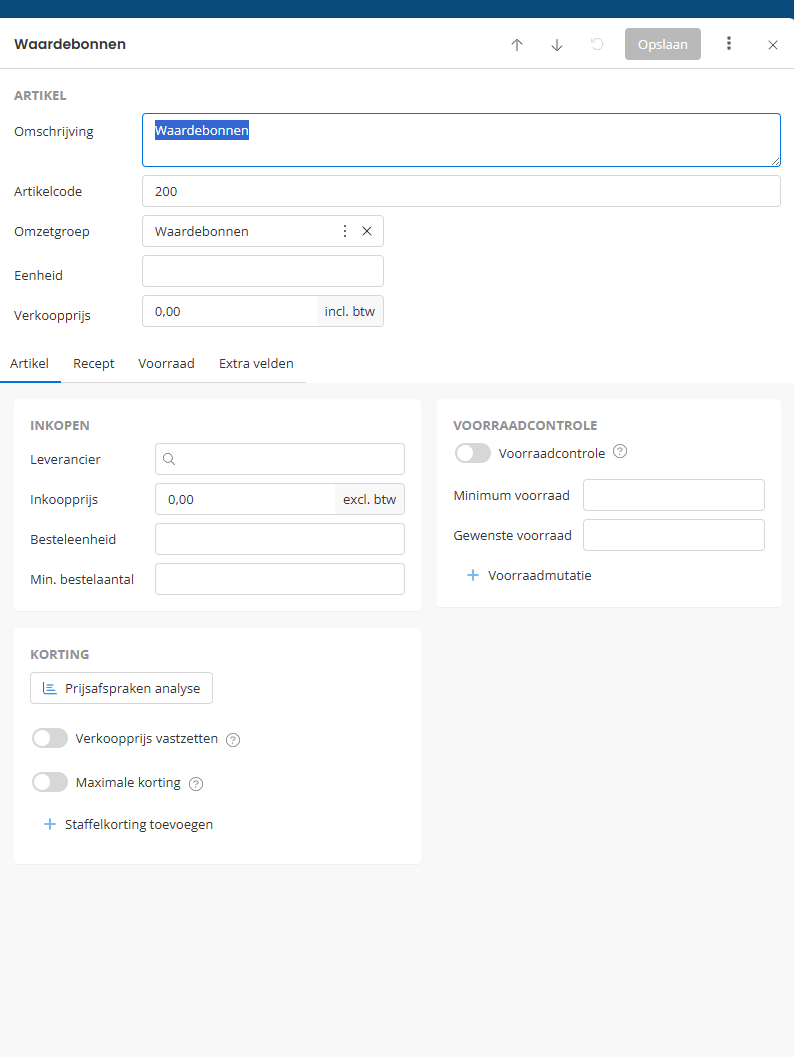Open Omzetgroep options via vertical dots

click(x=345, y=231)
